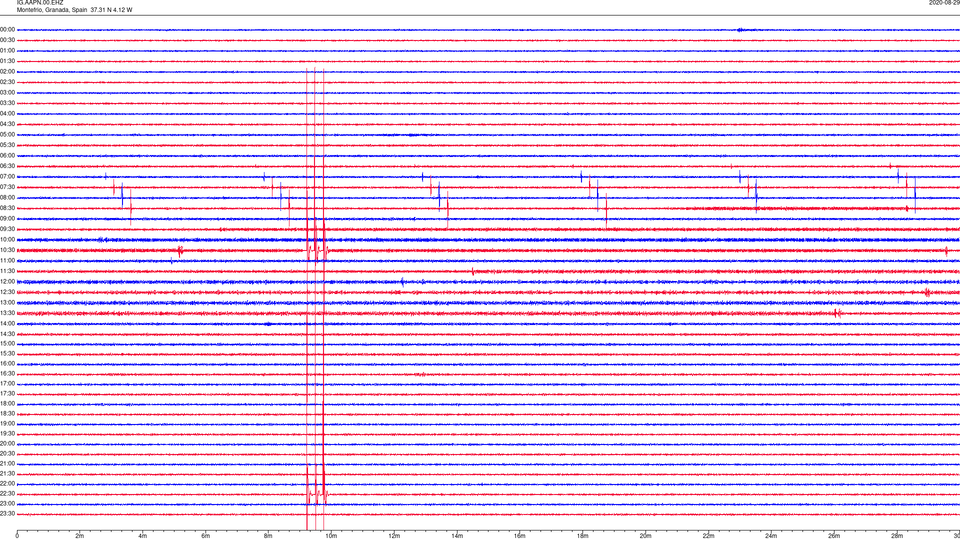
Task: Click the 14m axis tick label
Action: click(x=457, y=536)
